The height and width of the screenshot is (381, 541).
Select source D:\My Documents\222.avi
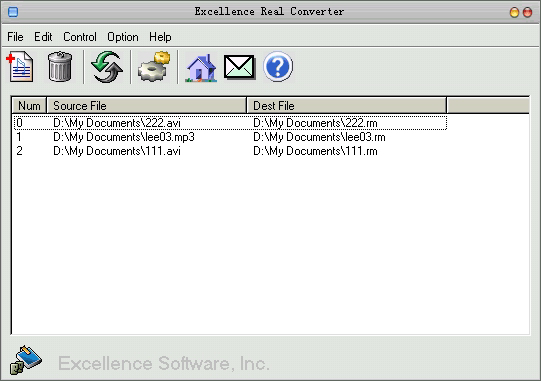click(117, 123)
